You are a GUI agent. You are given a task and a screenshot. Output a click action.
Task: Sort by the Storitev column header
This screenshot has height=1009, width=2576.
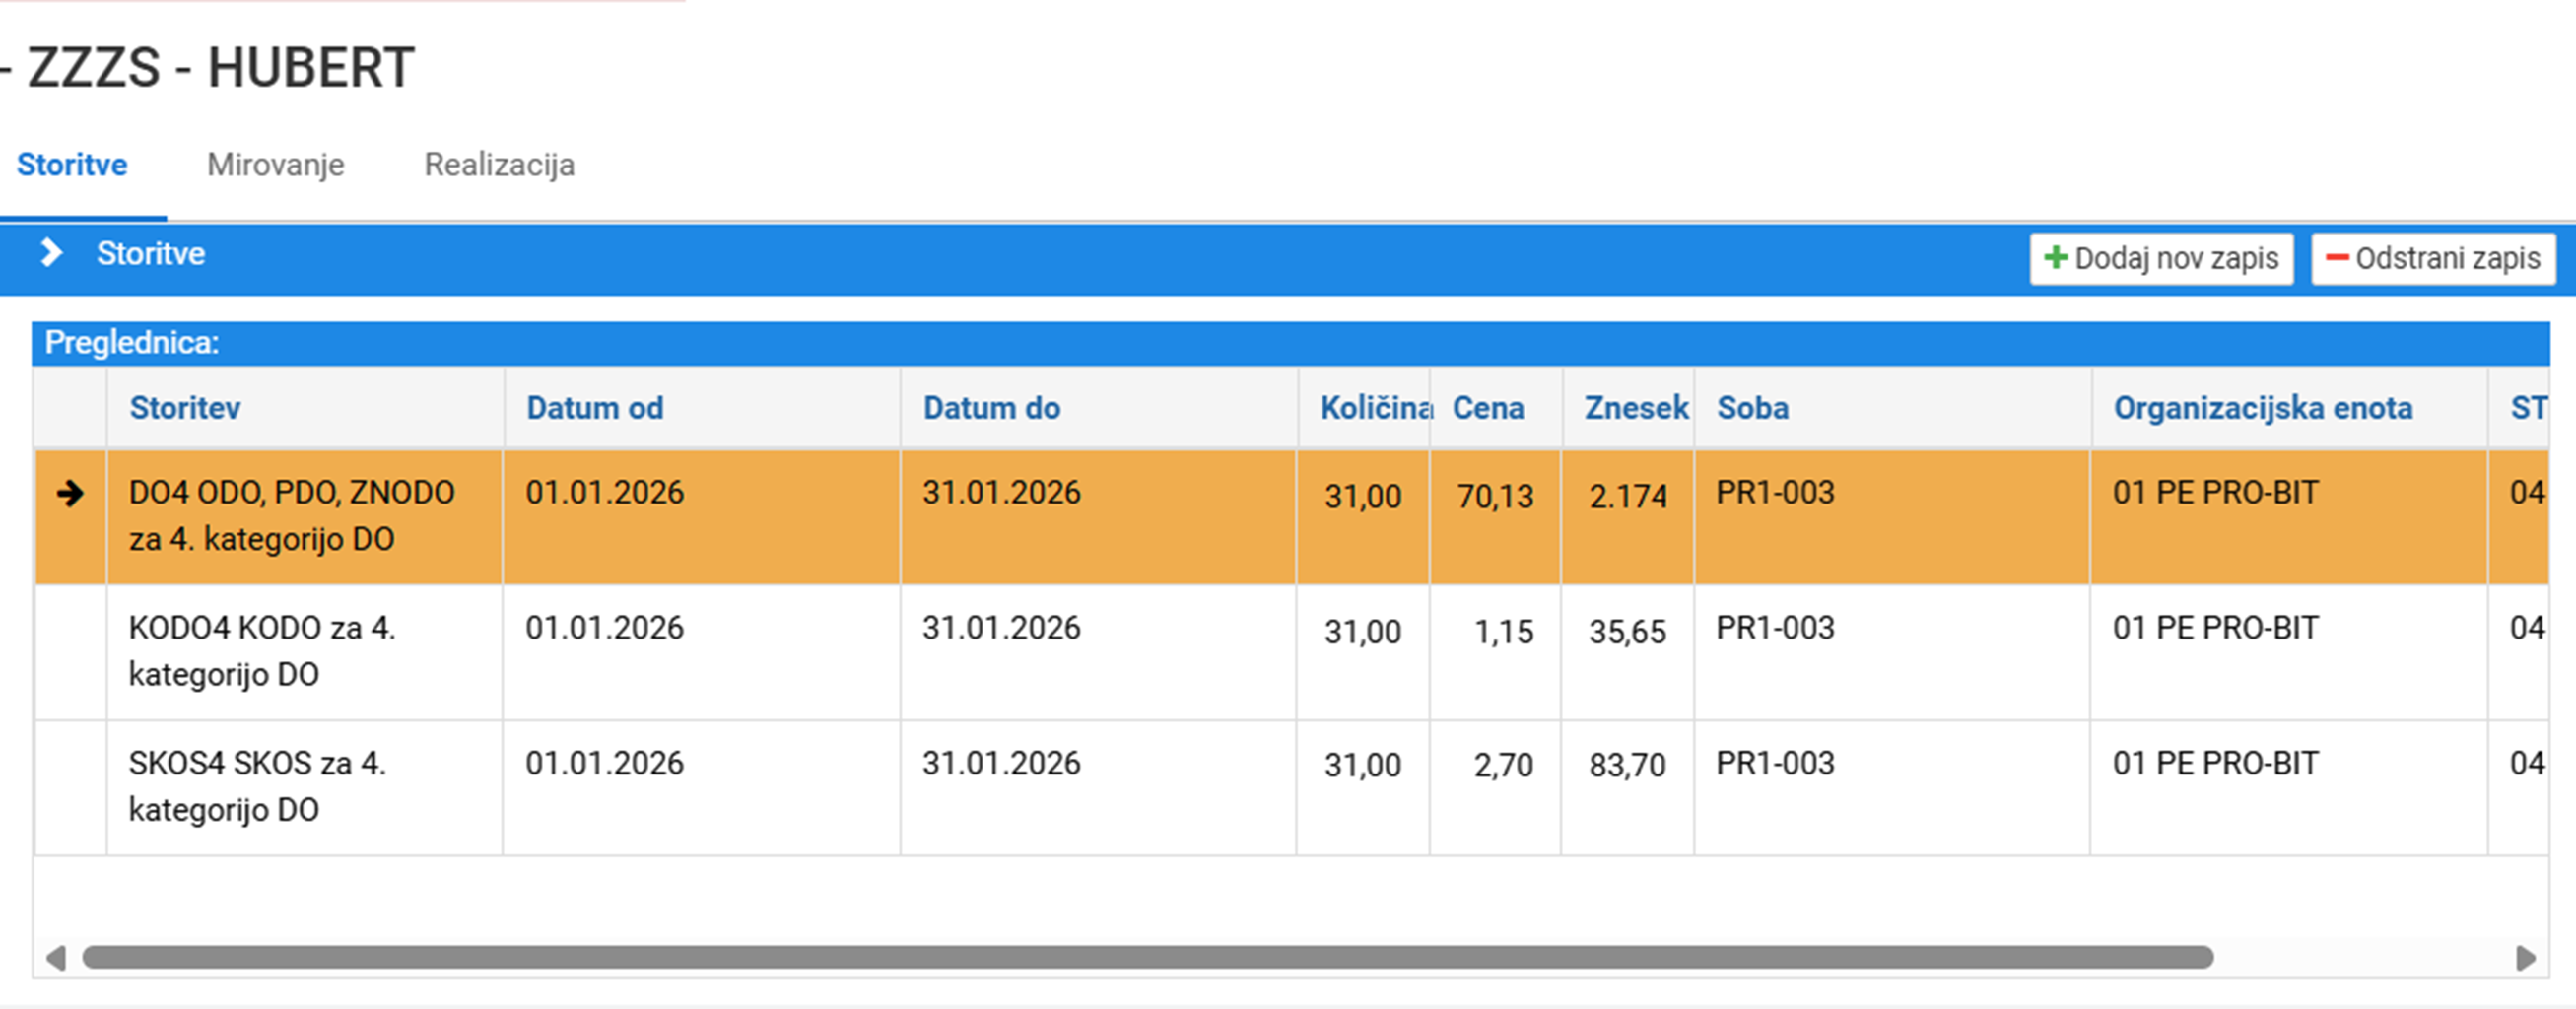point(185,408)
